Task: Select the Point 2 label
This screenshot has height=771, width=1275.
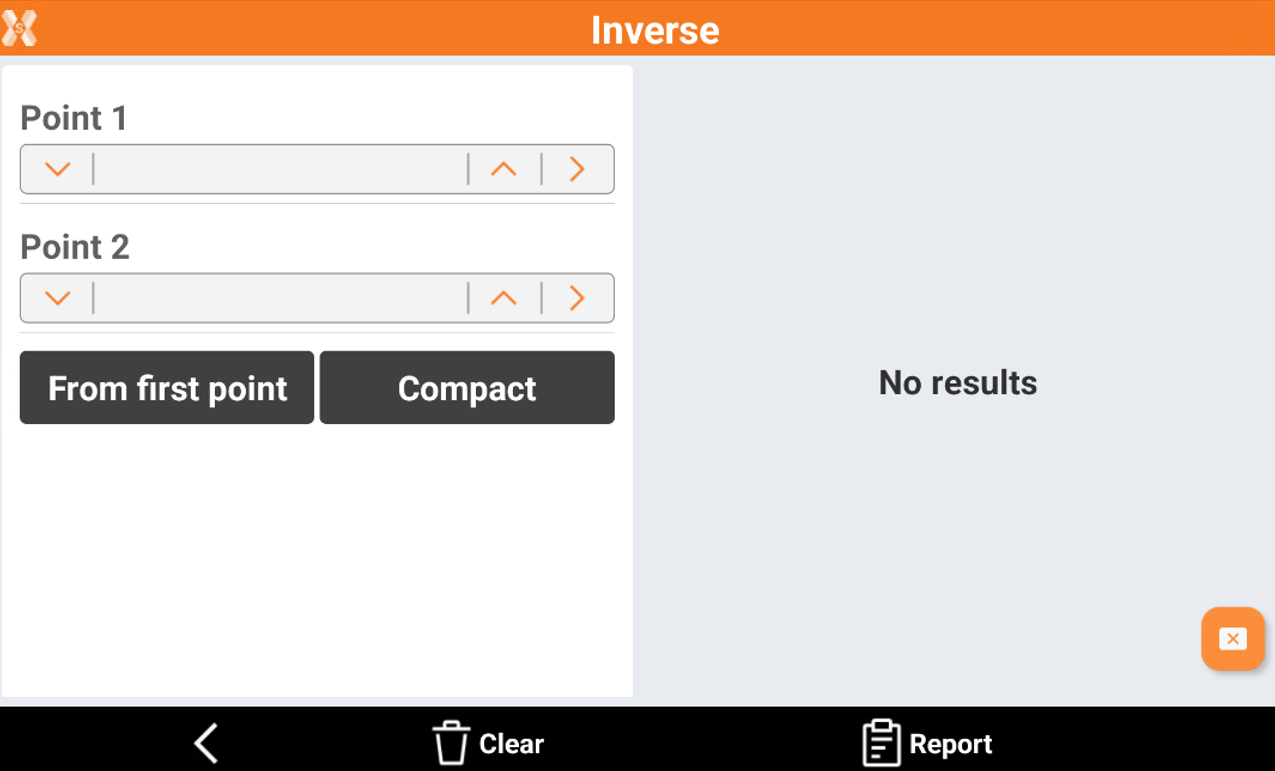Action: 75,247
